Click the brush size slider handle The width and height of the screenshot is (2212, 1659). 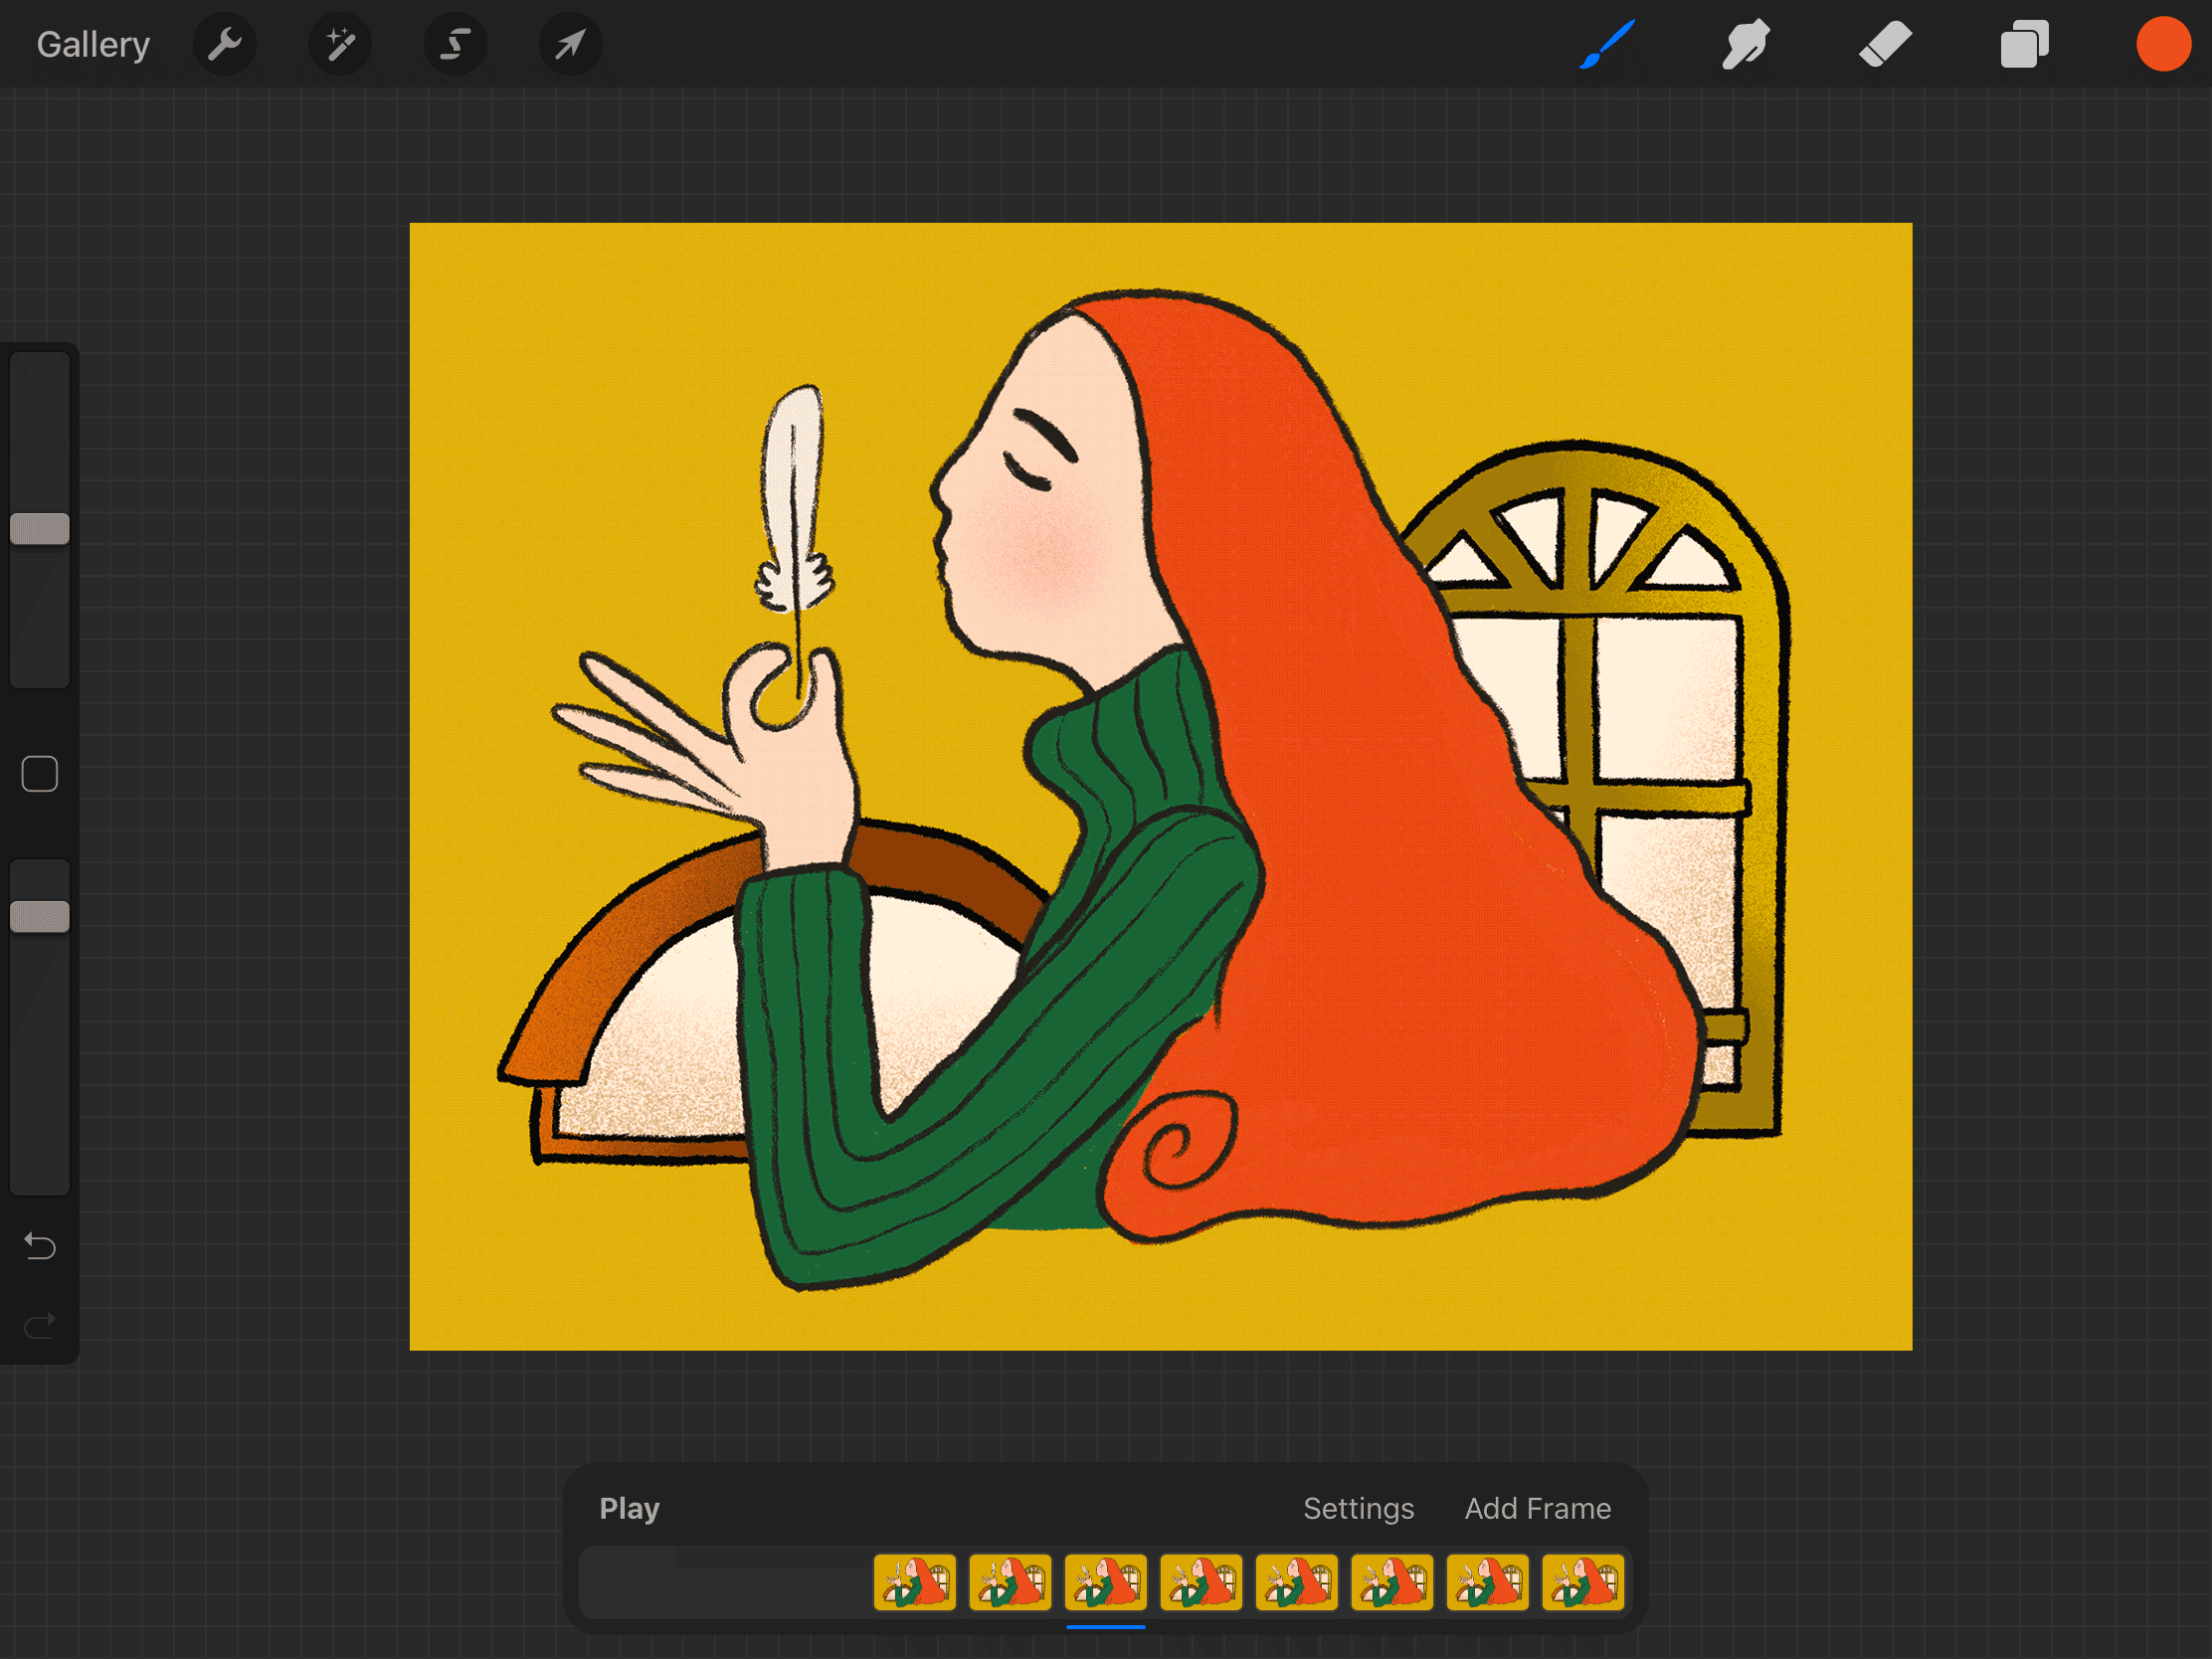(x=40, y=529)
